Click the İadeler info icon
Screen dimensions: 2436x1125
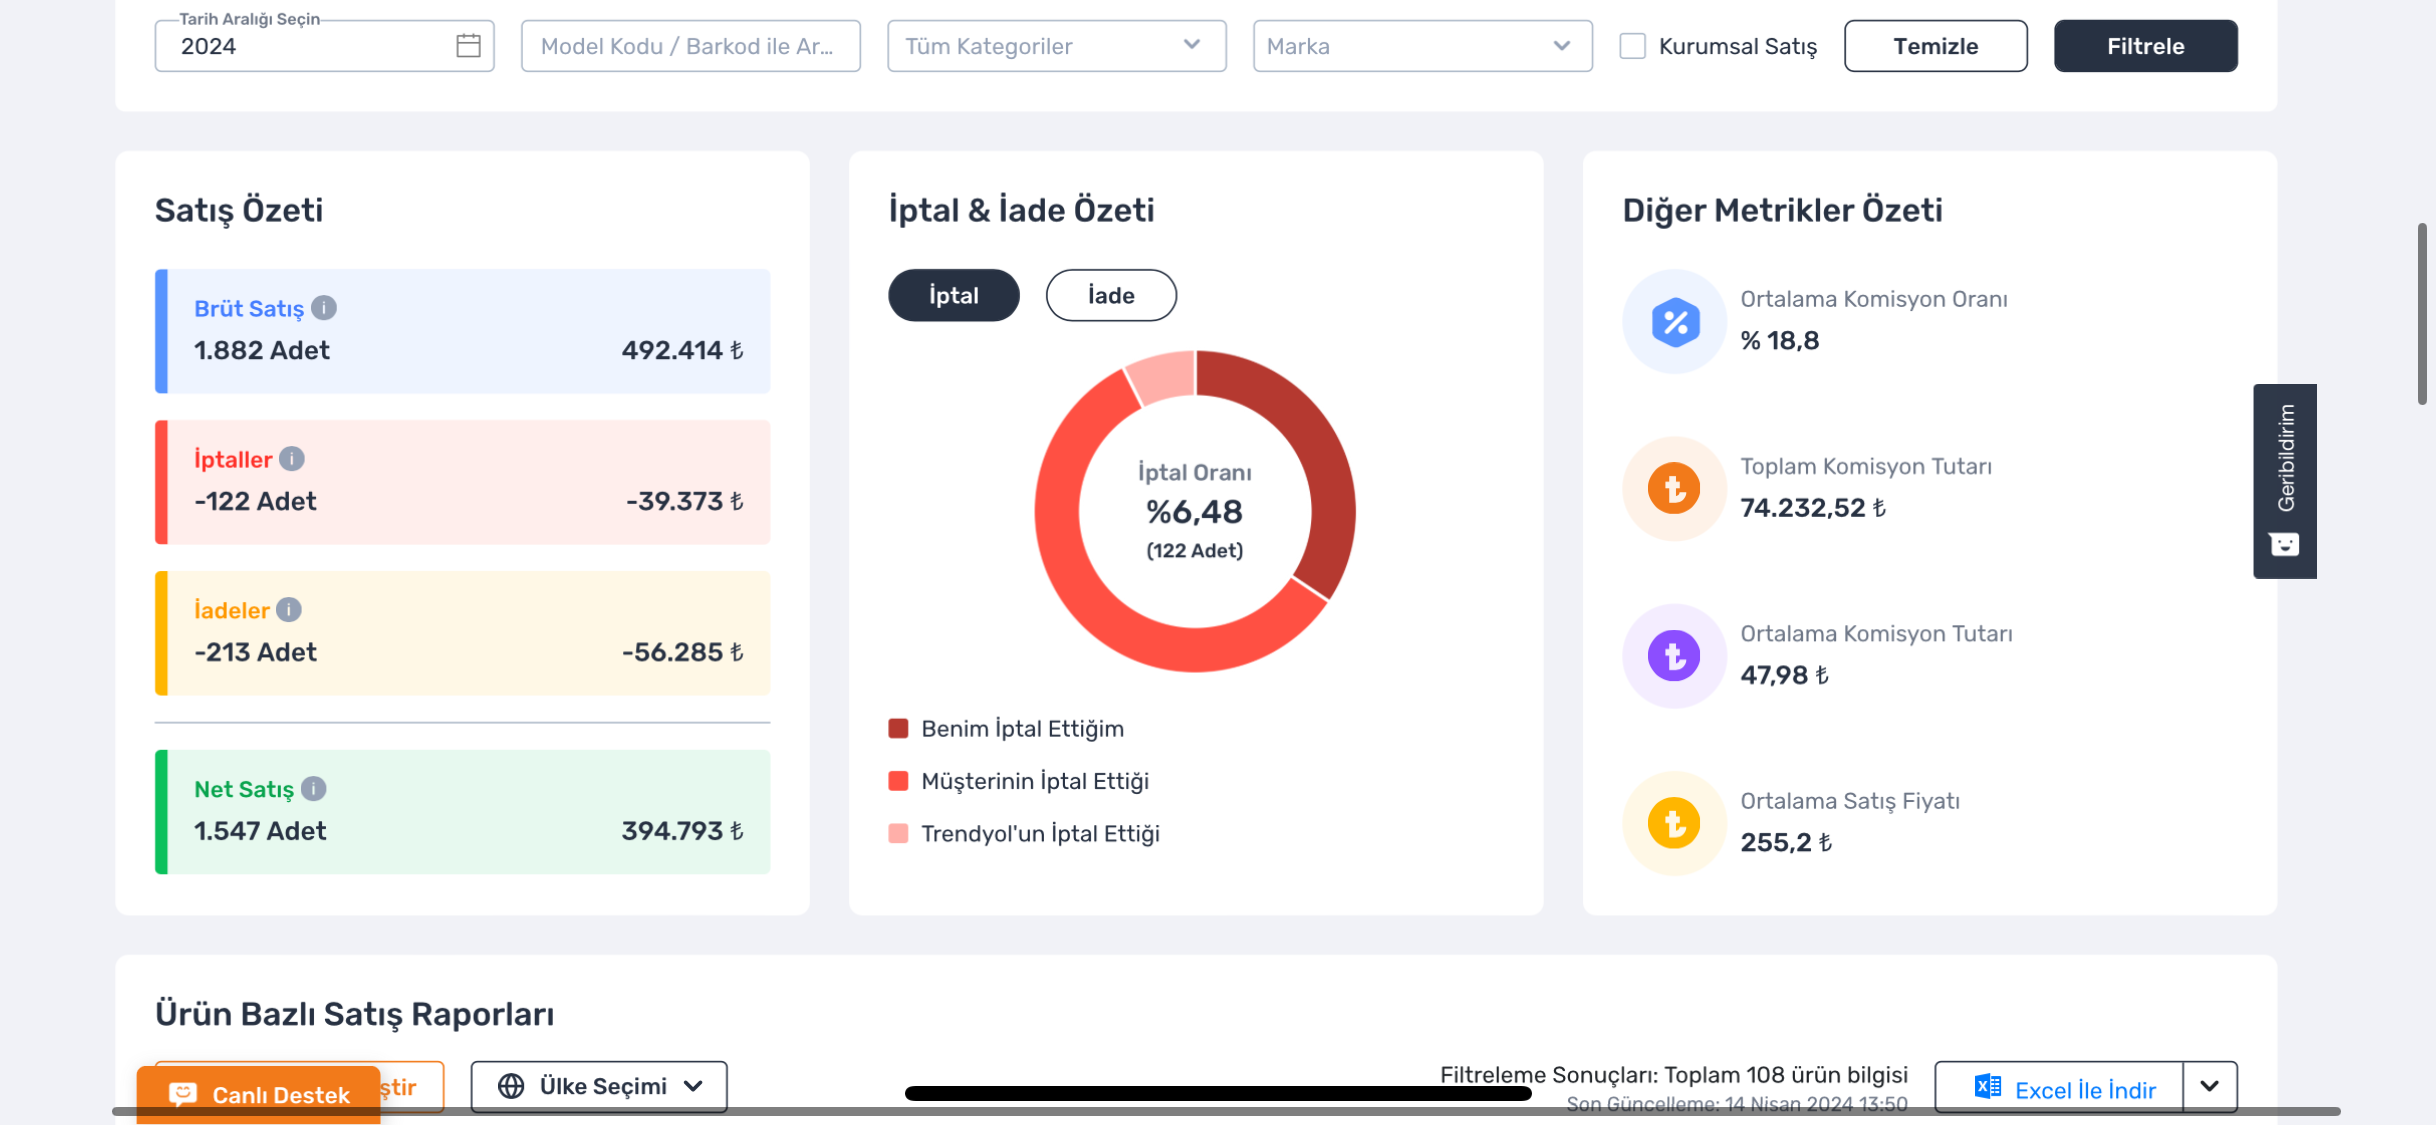[289, 610]
